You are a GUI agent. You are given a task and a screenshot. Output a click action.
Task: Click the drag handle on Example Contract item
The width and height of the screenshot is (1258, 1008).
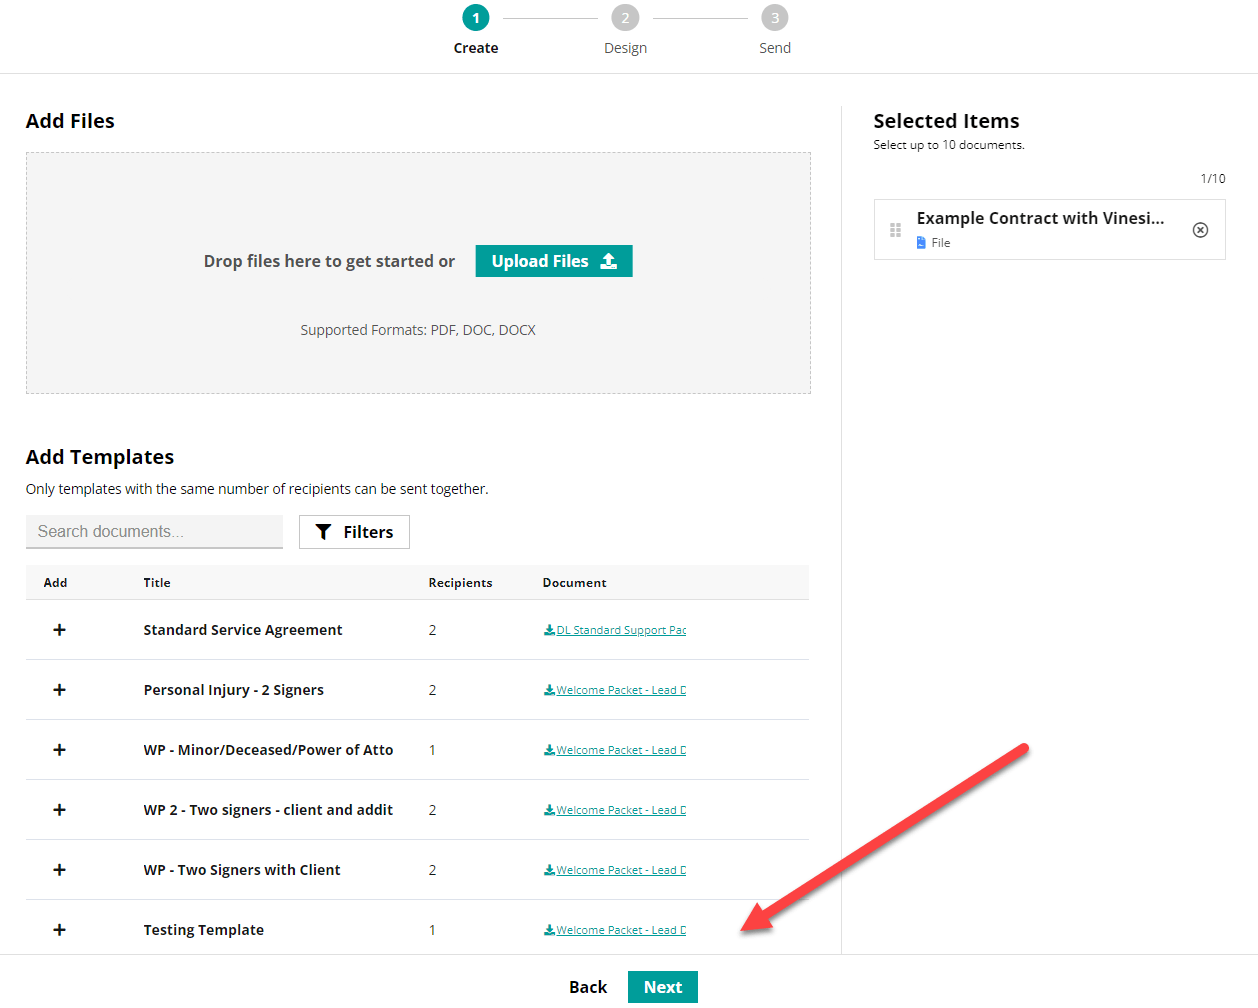click(895, 229)
